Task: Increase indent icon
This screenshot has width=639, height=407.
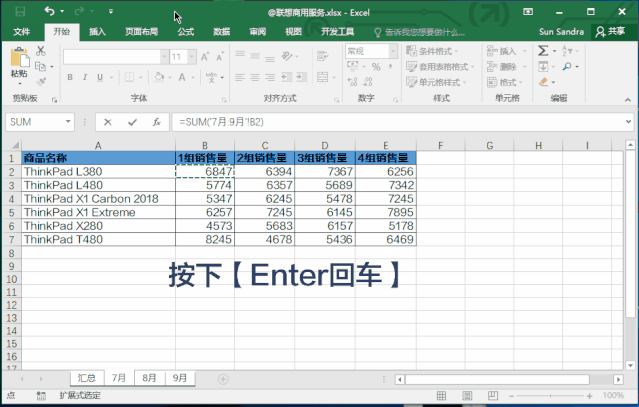Action: 302,77
